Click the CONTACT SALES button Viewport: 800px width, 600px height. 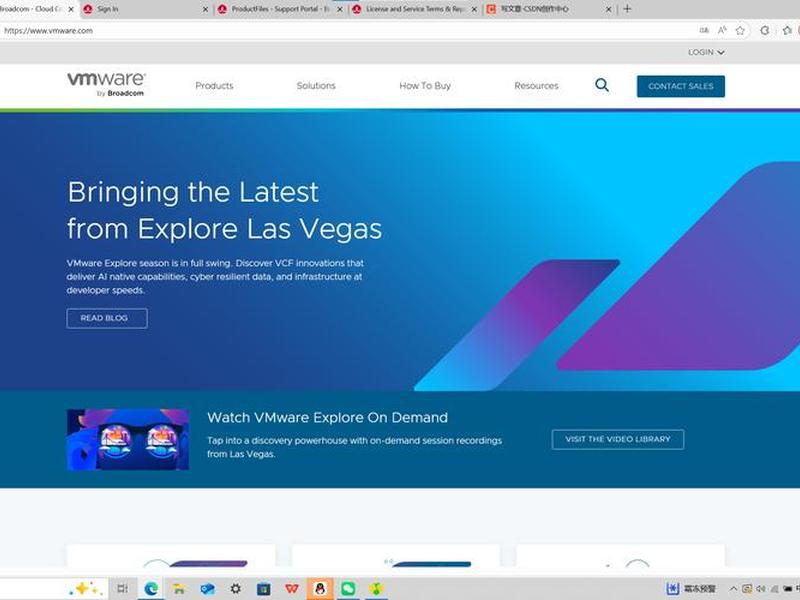[681, 86]
